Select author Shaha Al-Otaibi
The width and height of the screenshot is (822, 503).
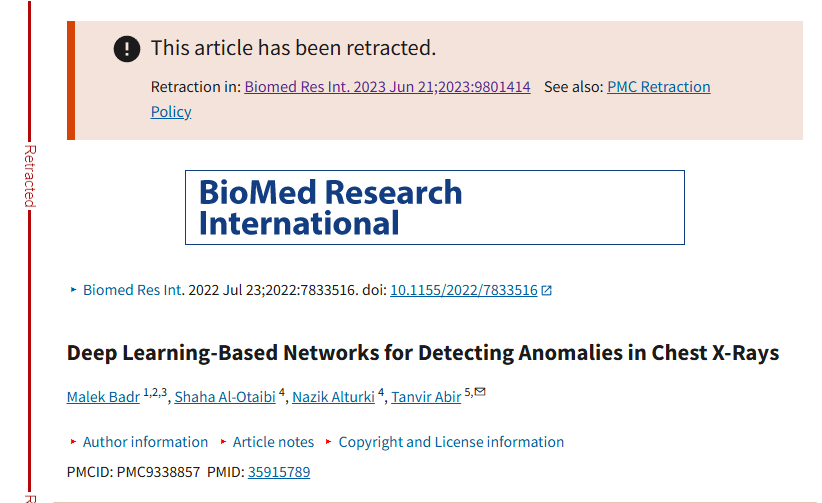(x=224, y=397)
